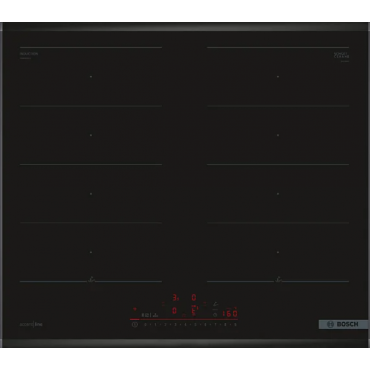370x370 pixels.
Task: Tap the red Wi-Fi Home Connect icon
Action: (135, 309)
